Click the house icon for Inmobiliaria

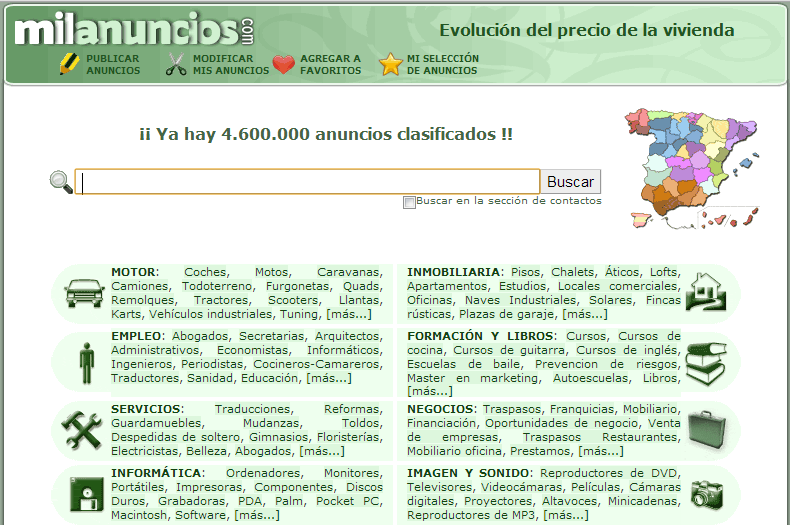pos(706,291)
